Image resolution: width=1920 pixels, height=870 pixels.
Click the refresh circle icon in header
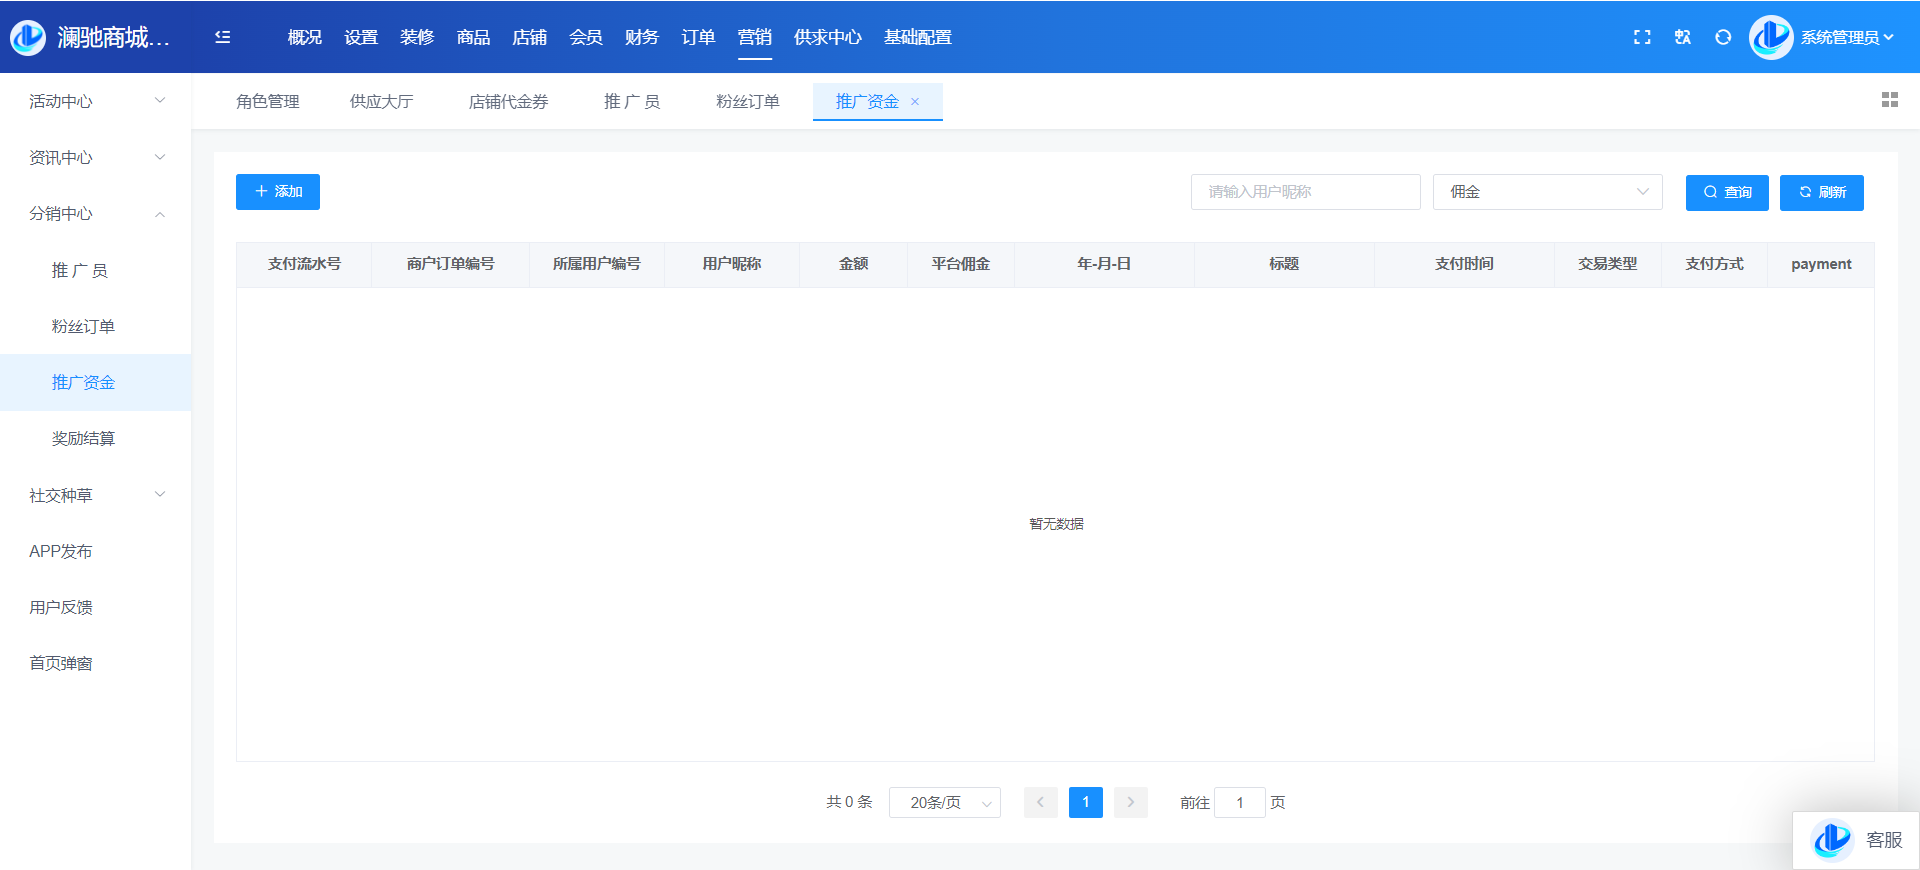(1723, 37)
